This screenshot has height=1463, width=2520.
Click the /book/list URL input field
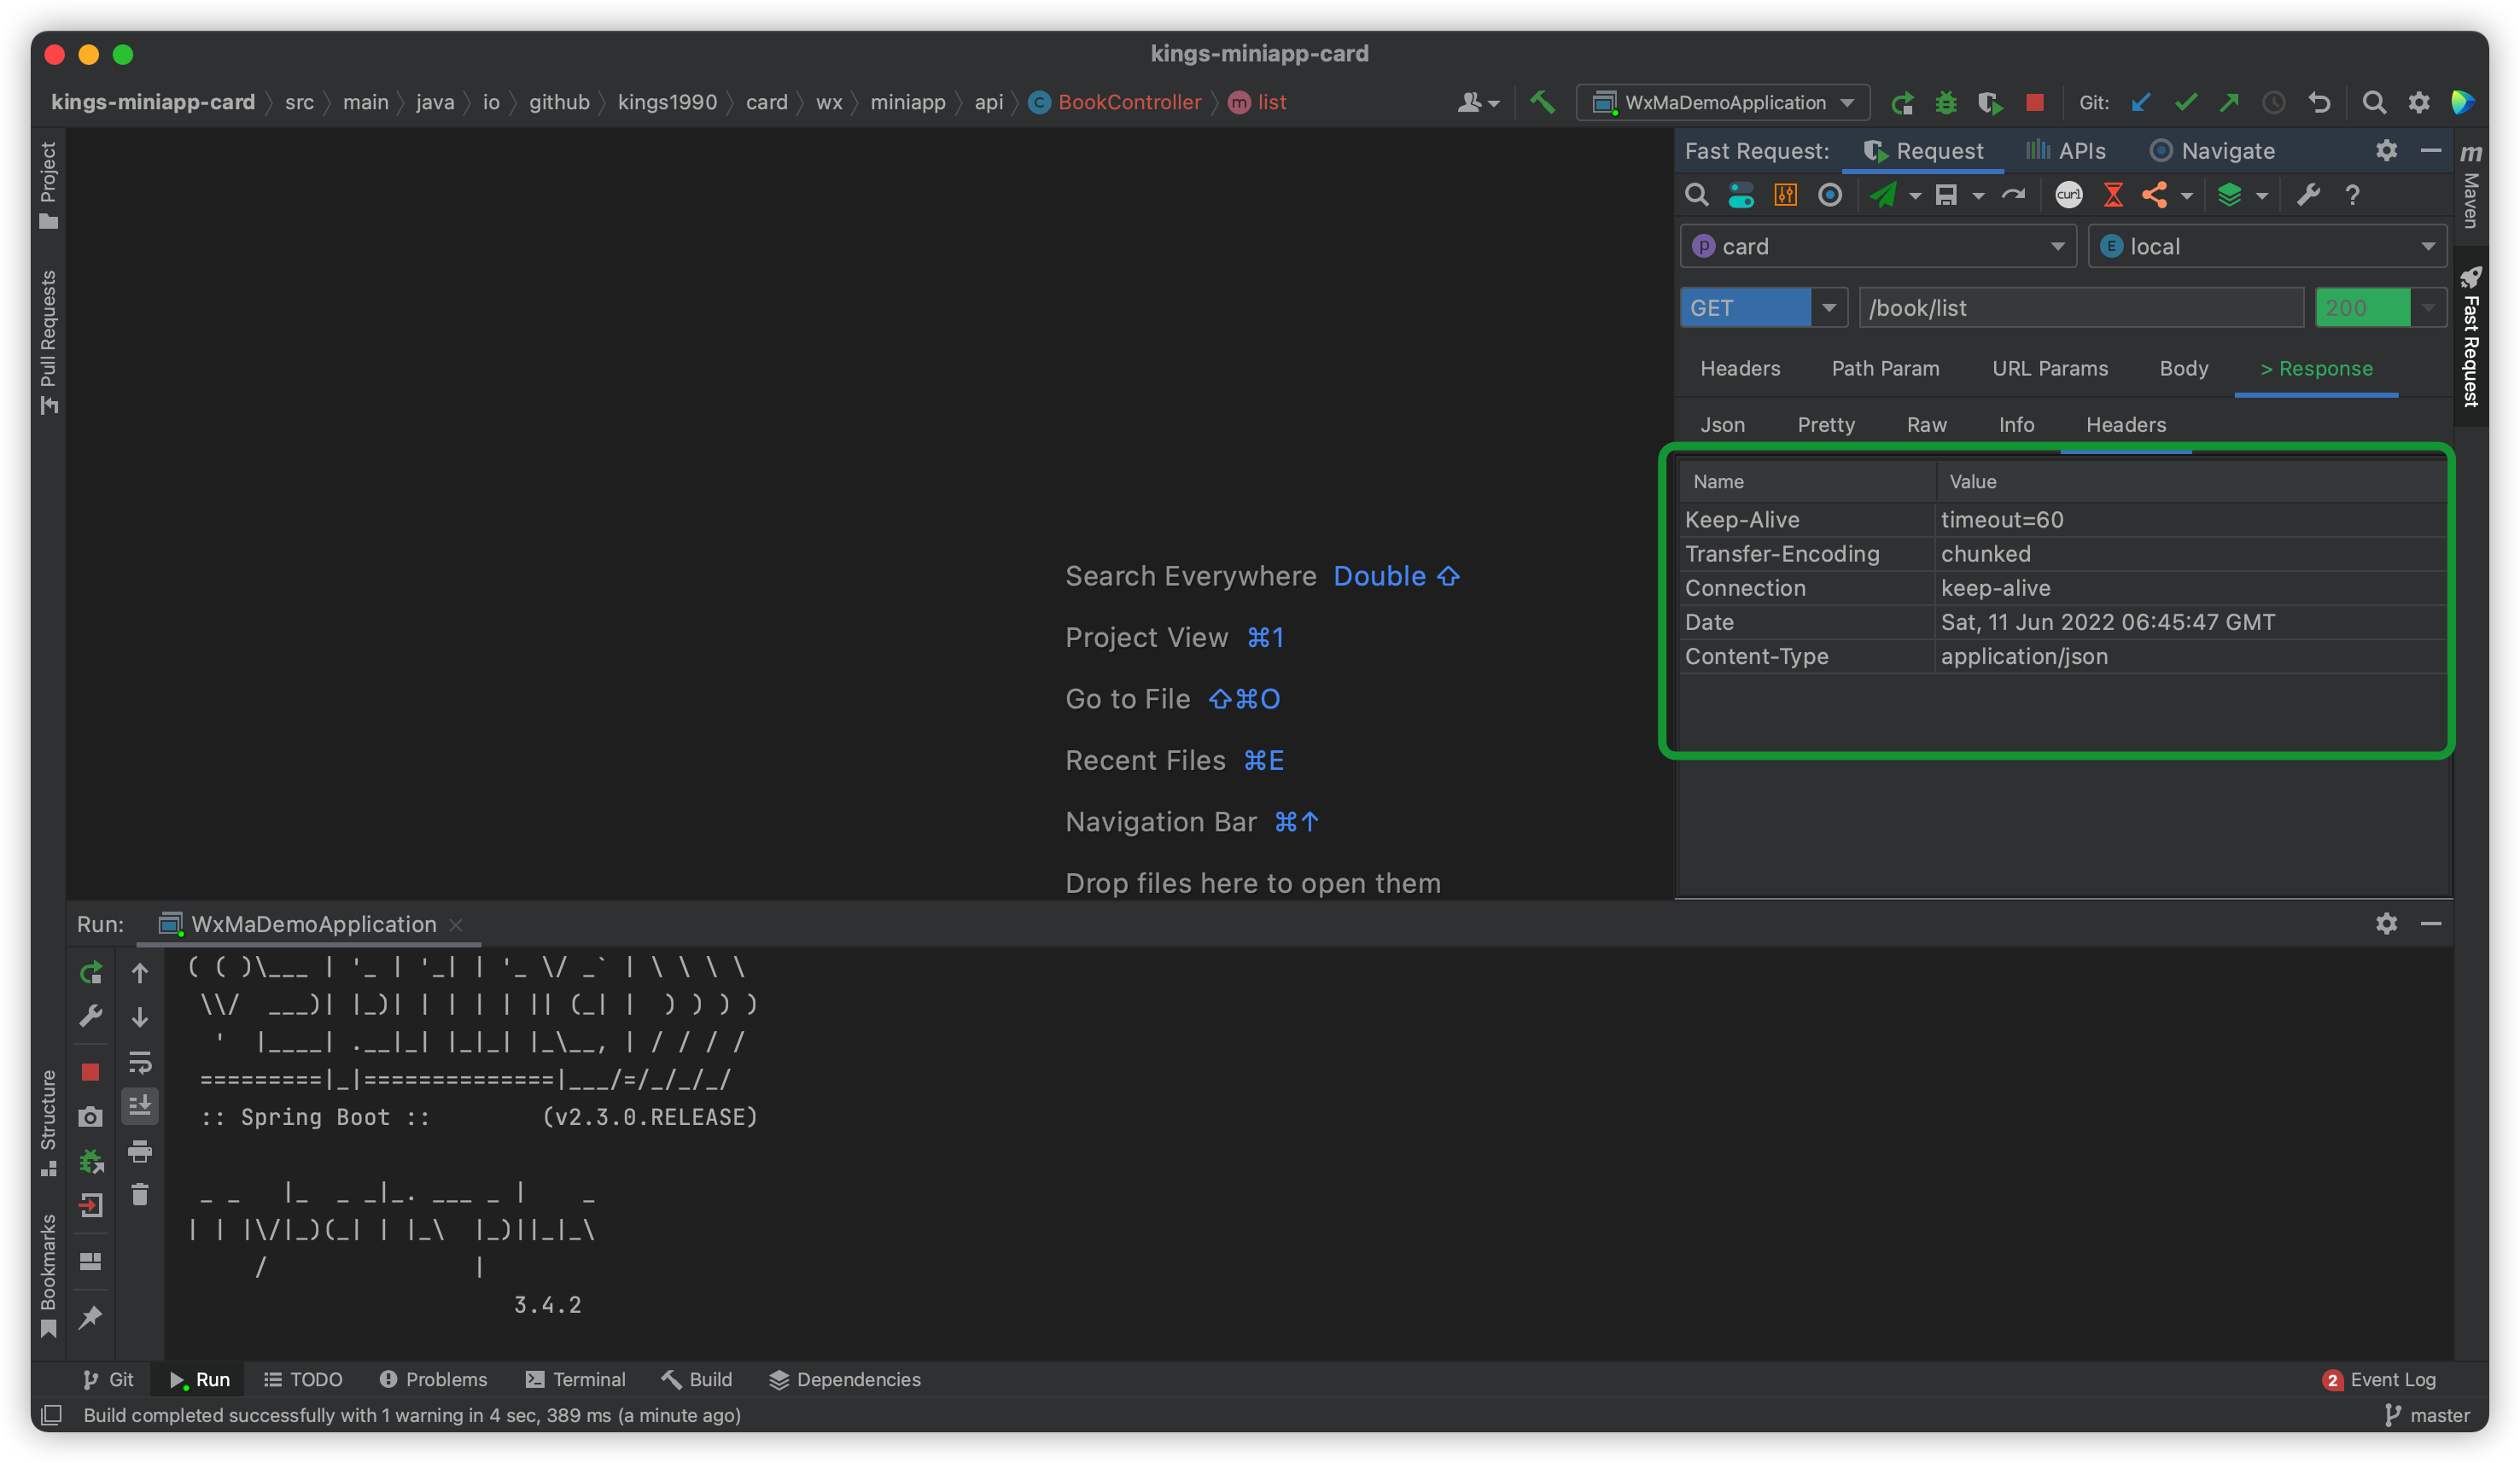tap(2081, 308)
